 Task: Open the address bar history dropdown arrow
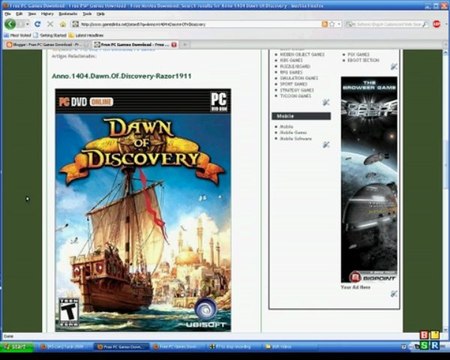click(339, 24)
